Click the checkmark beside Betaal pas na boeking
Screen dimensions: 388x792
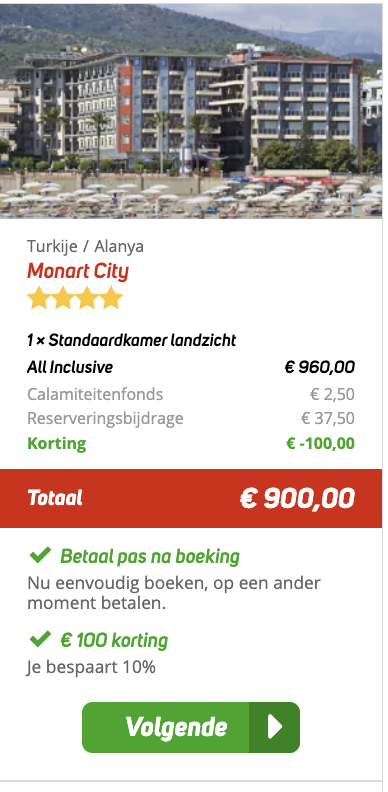(40, 555)
